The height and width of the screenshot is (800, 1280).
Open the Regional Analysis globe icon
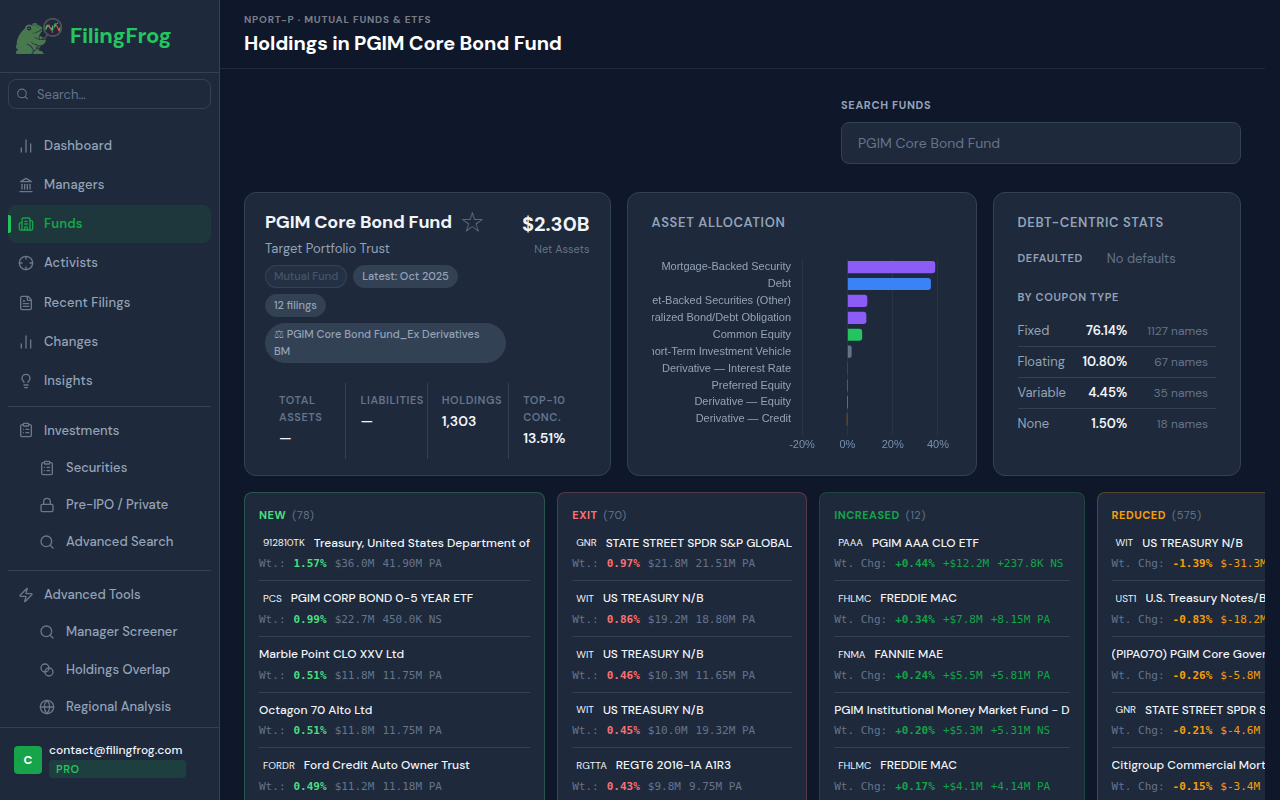46,706
